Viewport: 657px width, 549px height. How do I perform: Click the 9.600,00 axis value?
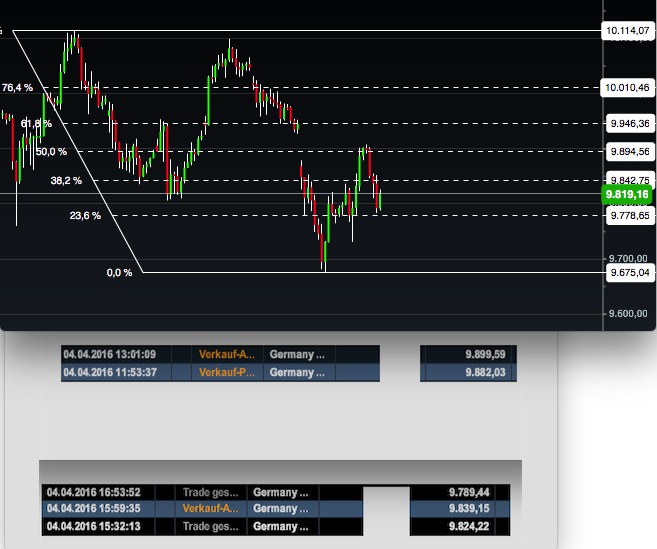[x=628, y=313]
